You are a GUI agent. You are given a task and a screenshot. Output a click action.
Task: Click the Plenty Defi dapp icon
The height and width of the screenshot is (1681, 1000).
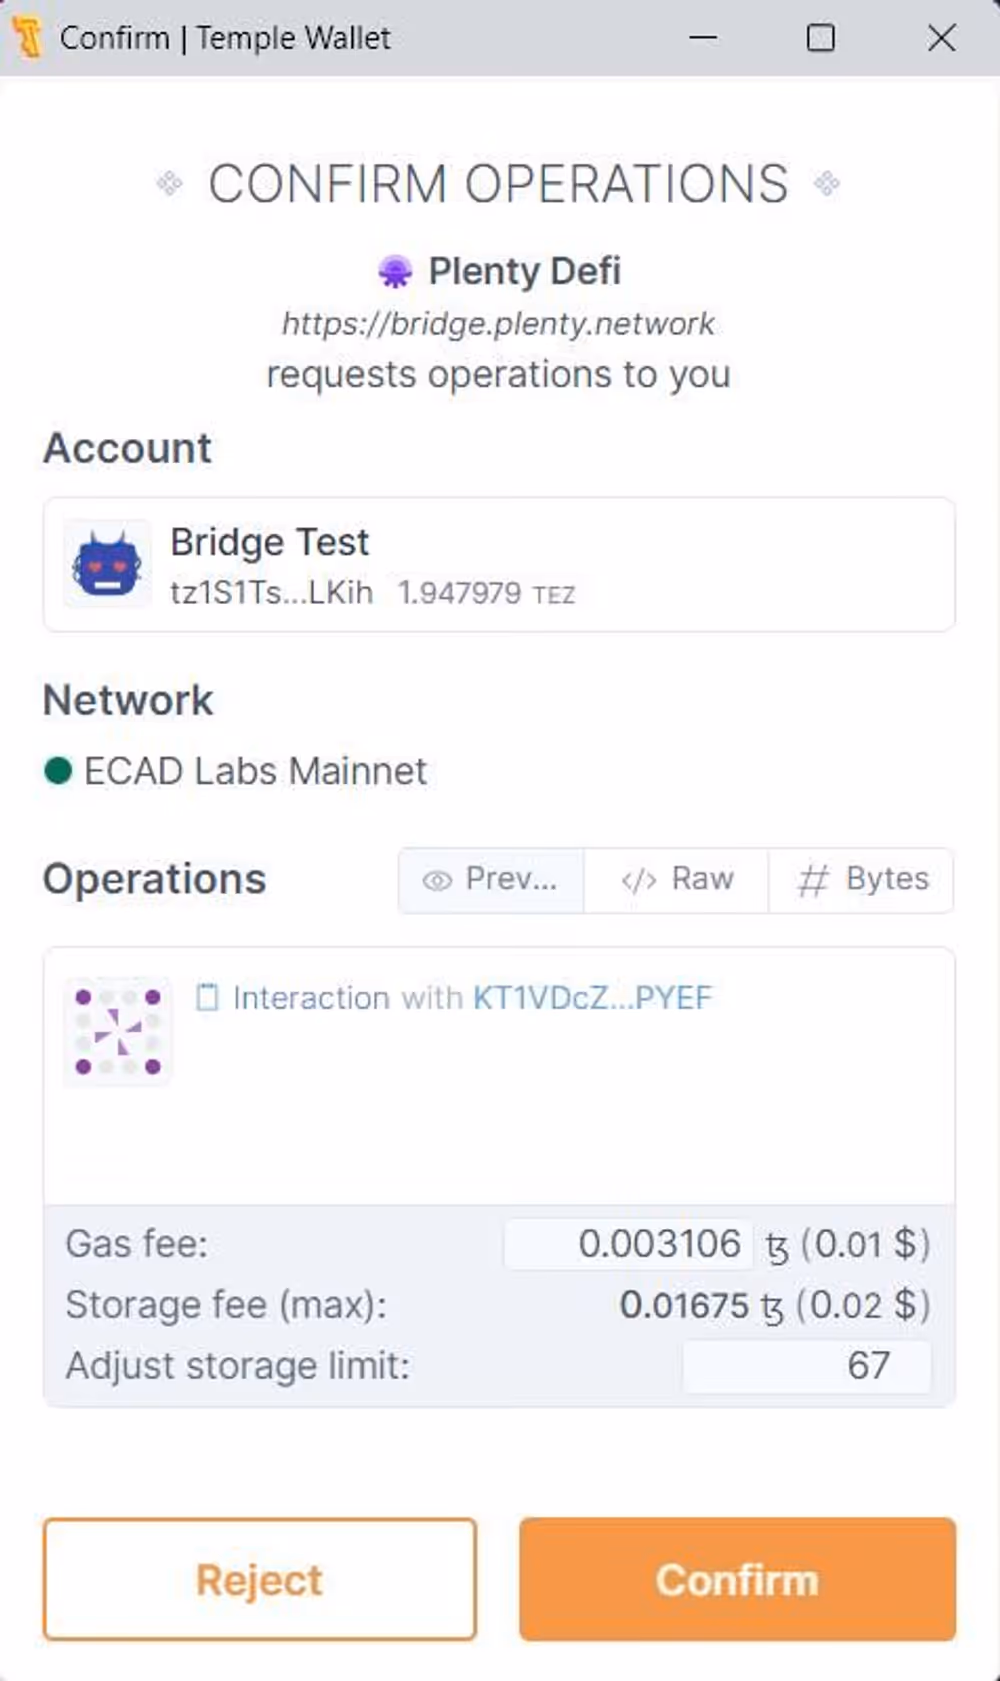[x=395, y=271]
